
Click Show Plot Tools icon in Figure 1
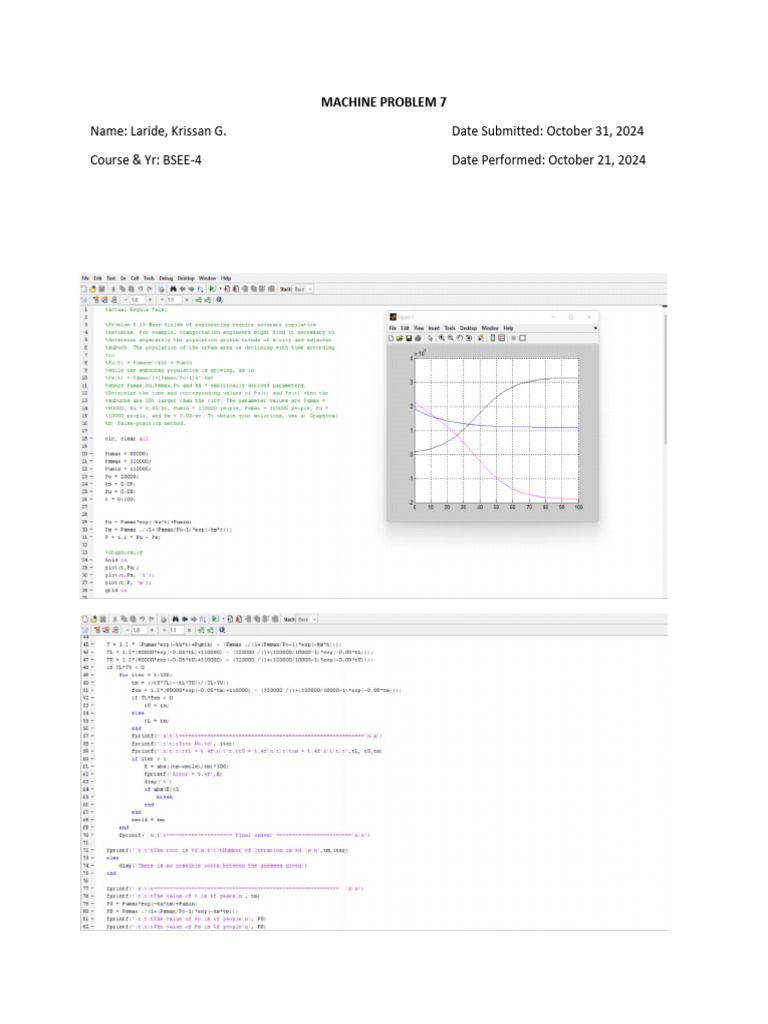click(x=522, y=338)
